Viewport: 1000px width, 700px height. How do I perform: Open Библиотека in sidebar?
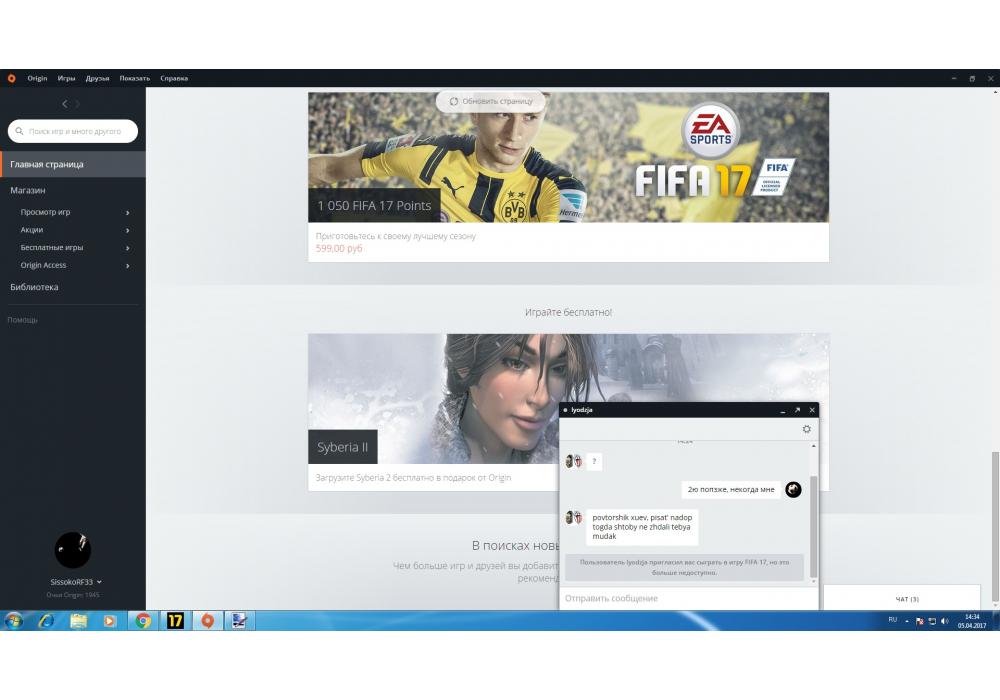[34, 287]
